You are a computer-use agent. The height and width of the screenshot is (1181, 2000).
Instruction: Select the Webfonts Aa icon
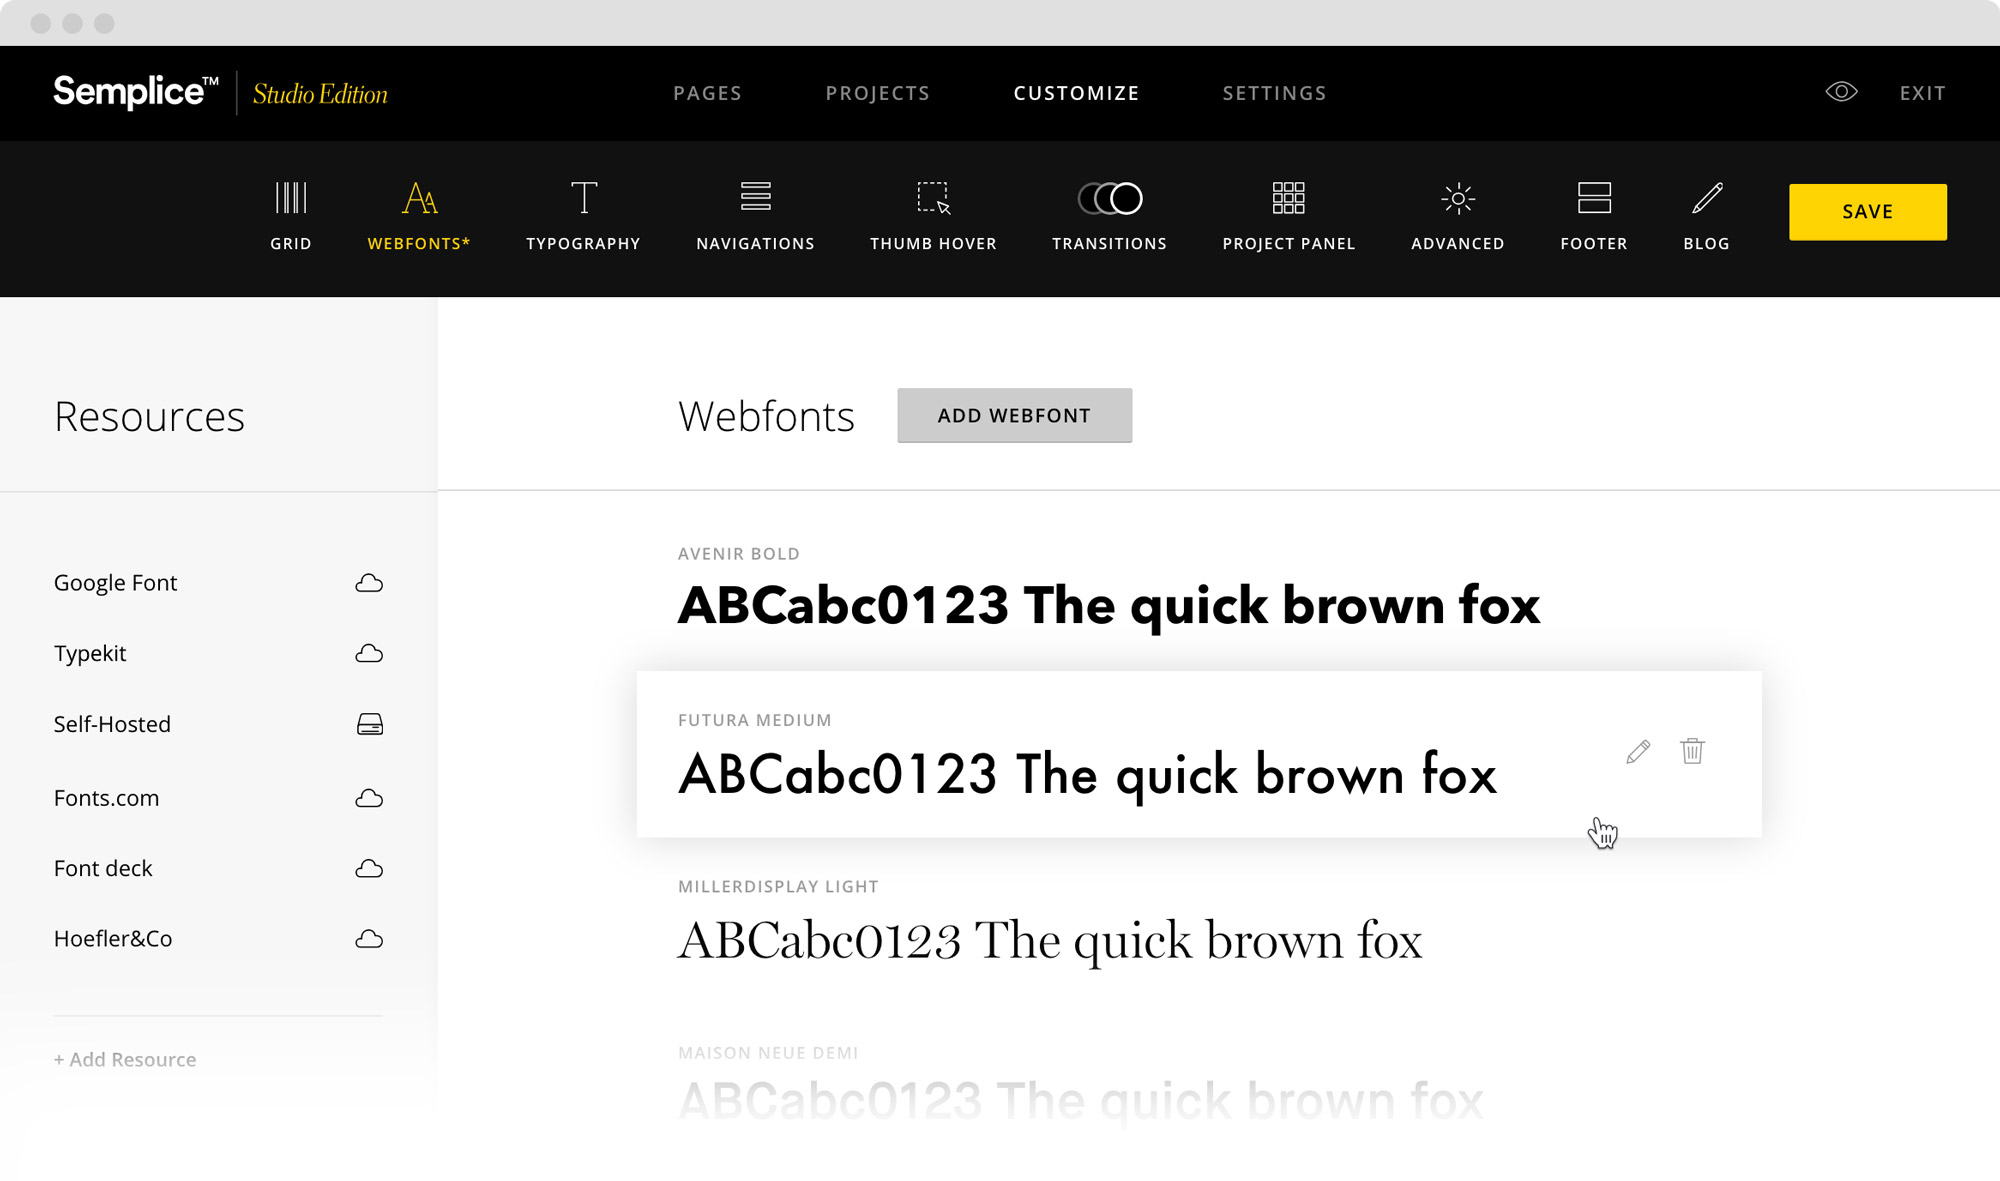coord(419,198)
